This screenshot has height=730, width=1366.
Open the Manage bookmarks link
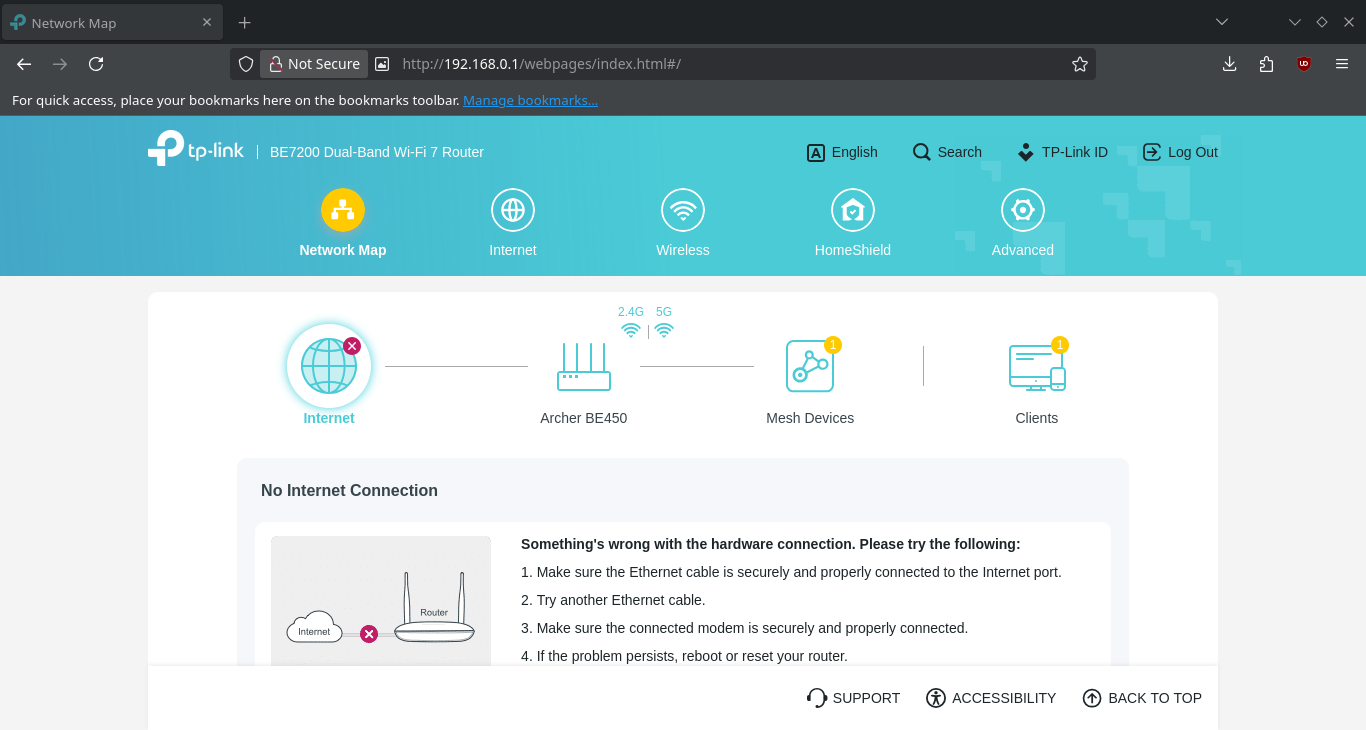(531, 100)
